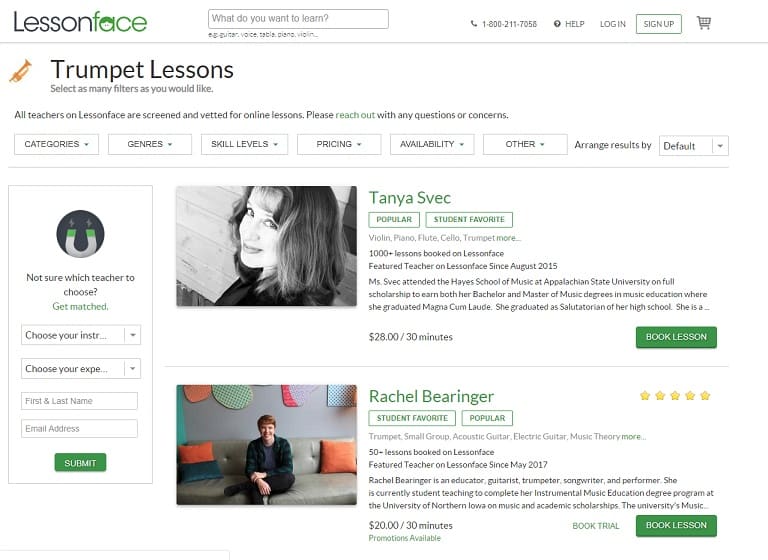Viewport: 768px width, 560px height.
Task: Click the search box in the header
Action: coord(298,18)
